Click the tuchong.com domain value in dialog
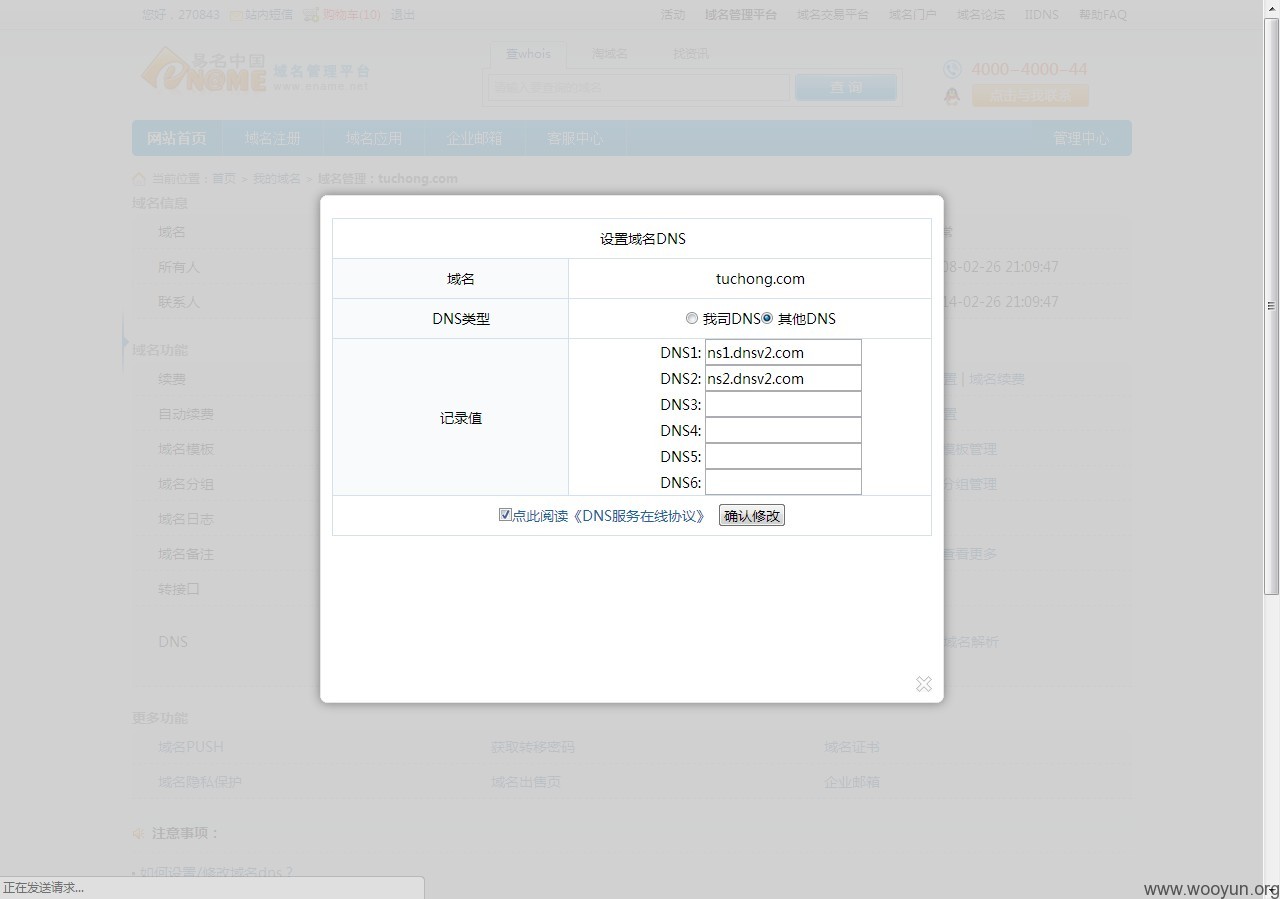Image resolution: width=1280 pixels, height=899 pixels. (x=760, y=279)
